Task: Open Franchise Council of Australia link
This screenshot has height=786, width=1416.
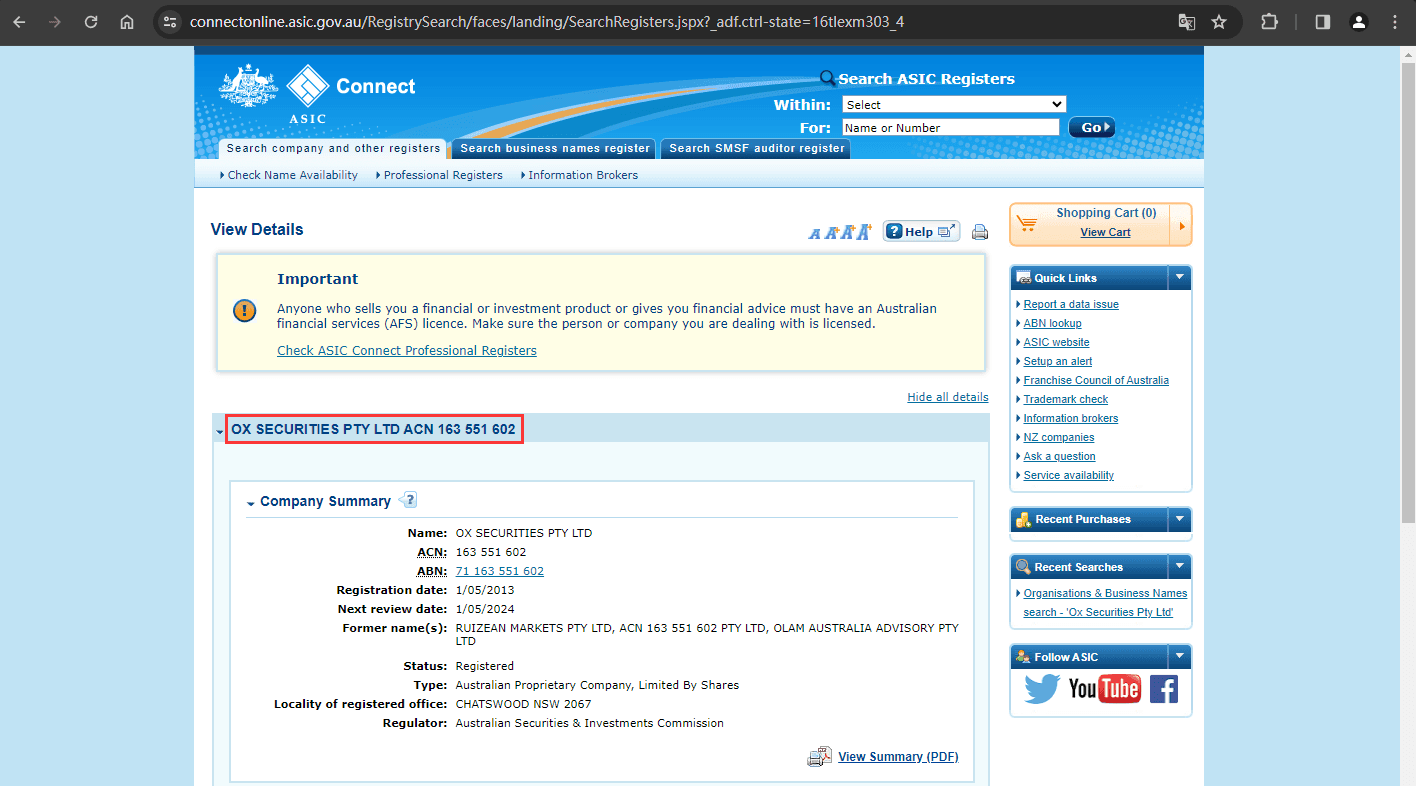Action: click(1096, 380)
